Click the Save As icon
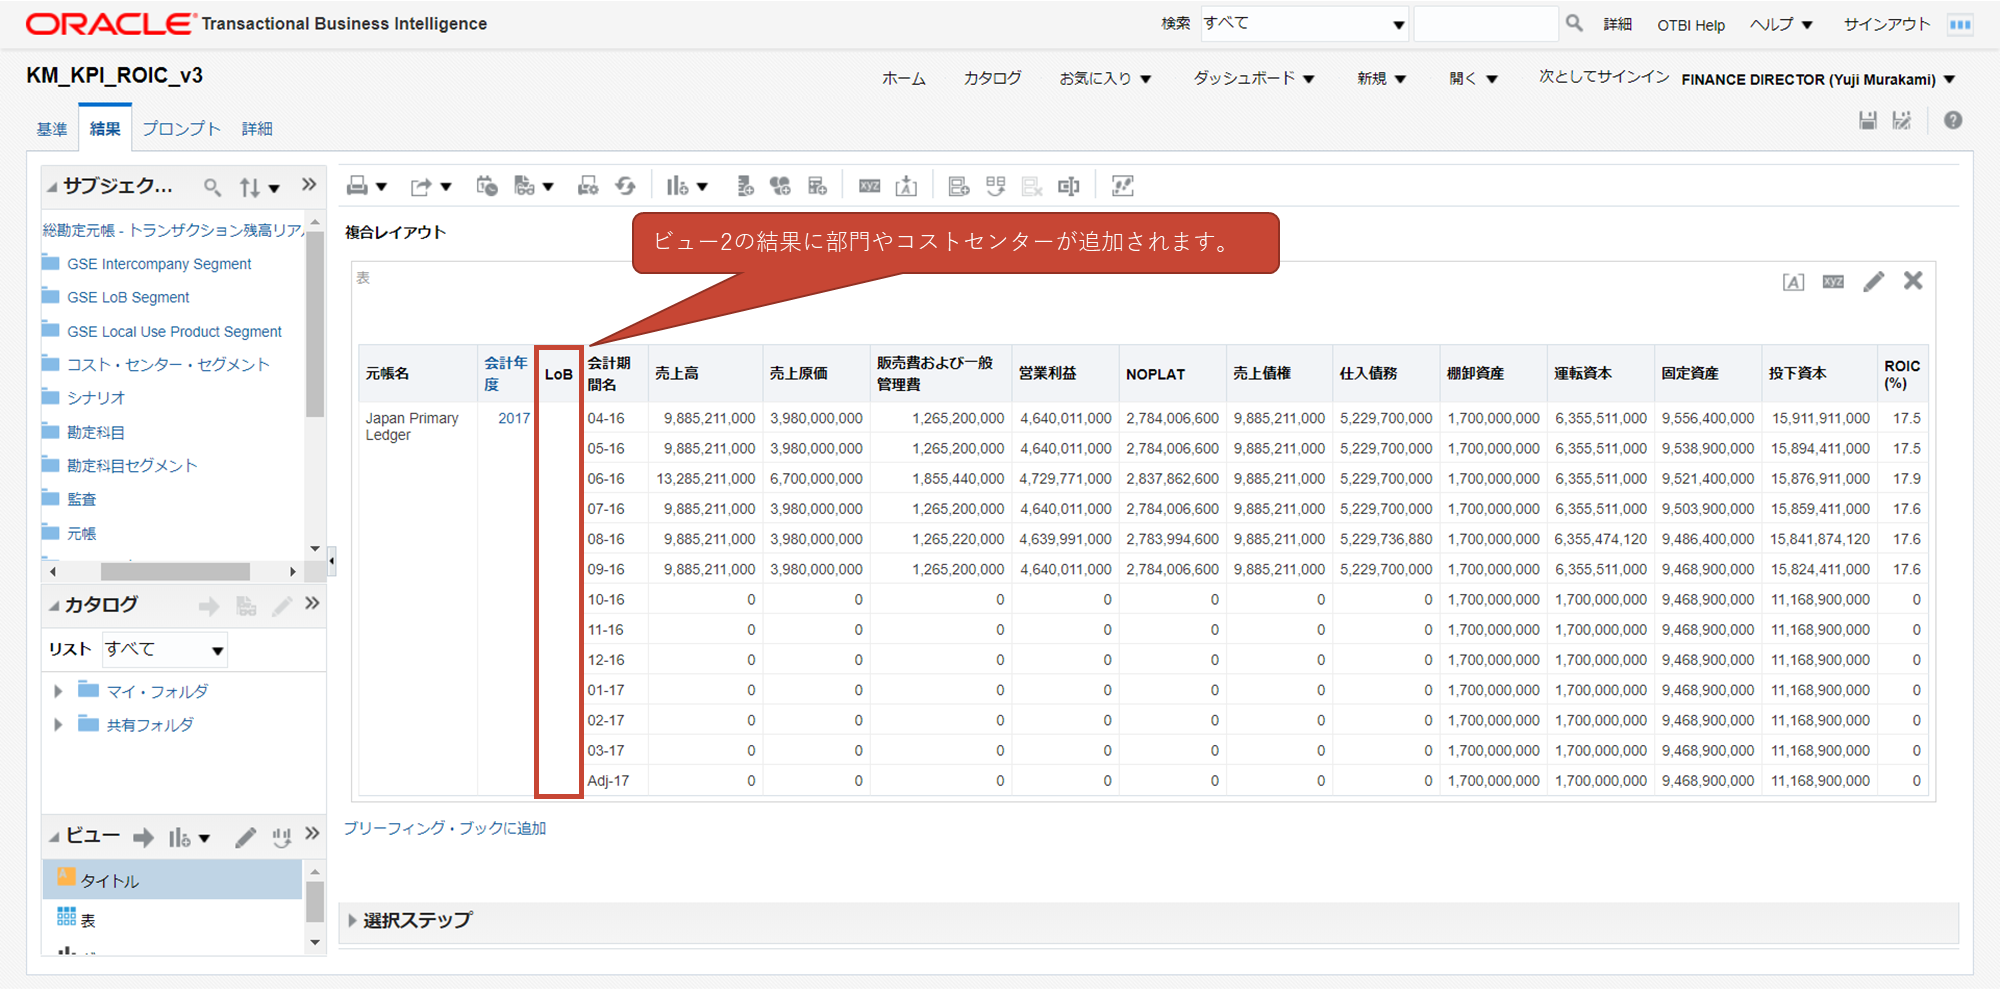The image size is (2000, 992). click(1902, 121)
